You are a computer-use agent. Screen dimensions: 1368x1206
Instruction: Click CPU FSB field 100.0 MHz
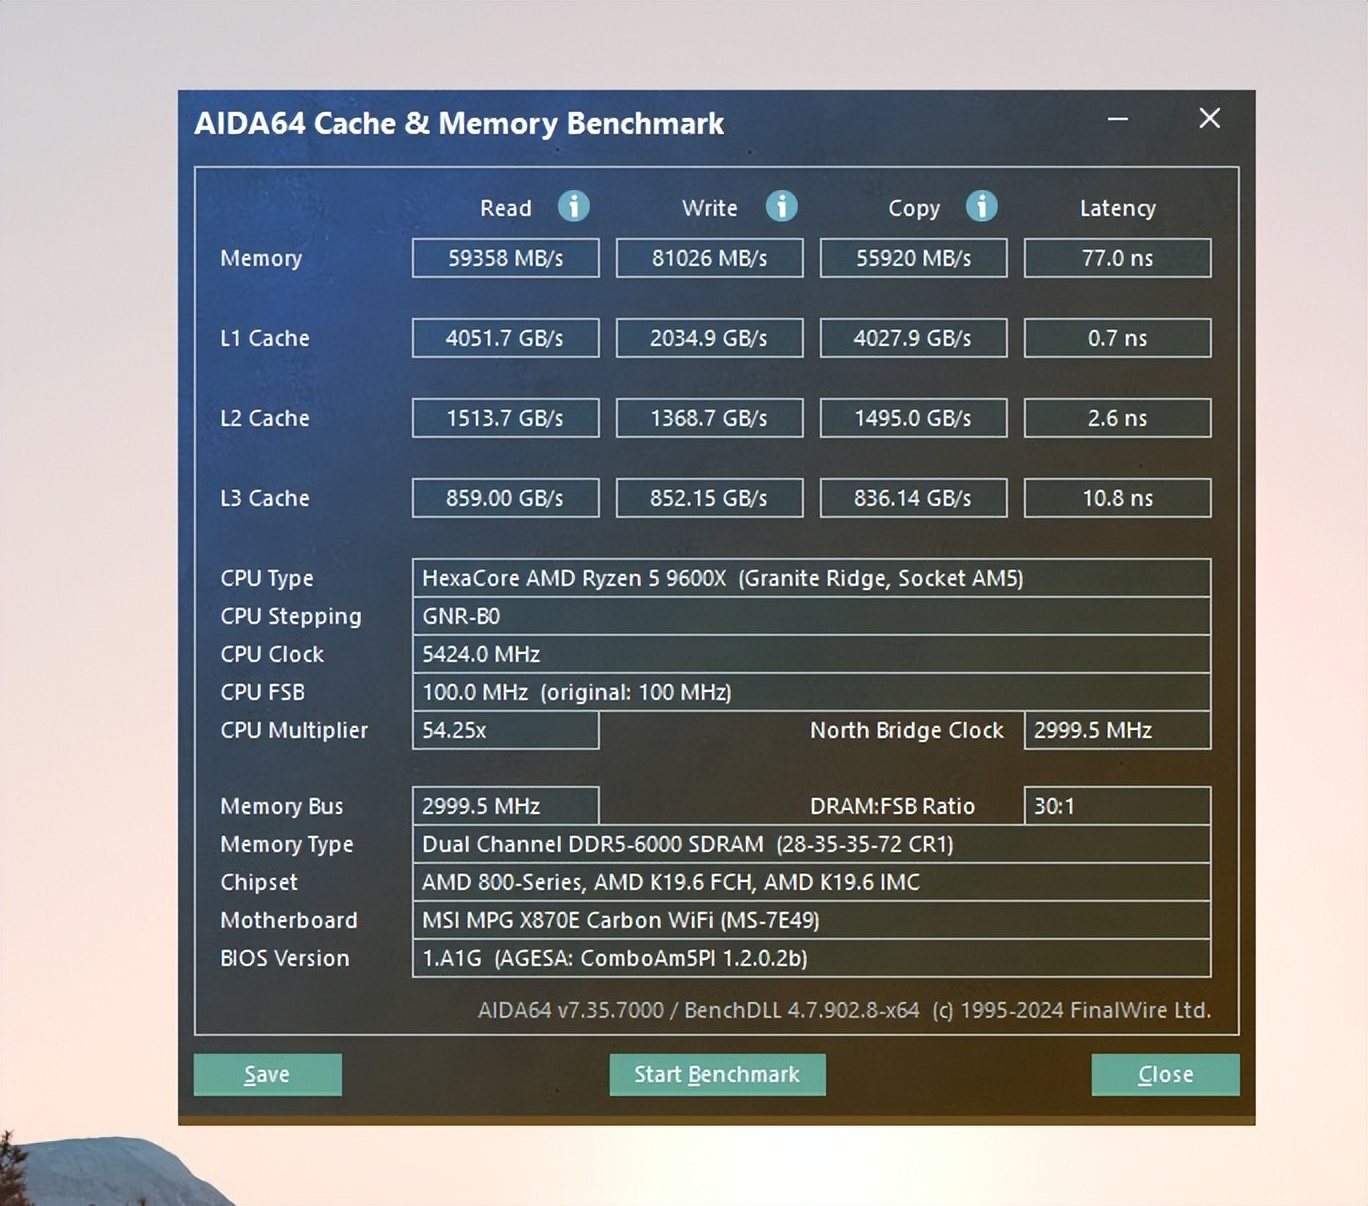pyautogui.click(x=812, y=692)
